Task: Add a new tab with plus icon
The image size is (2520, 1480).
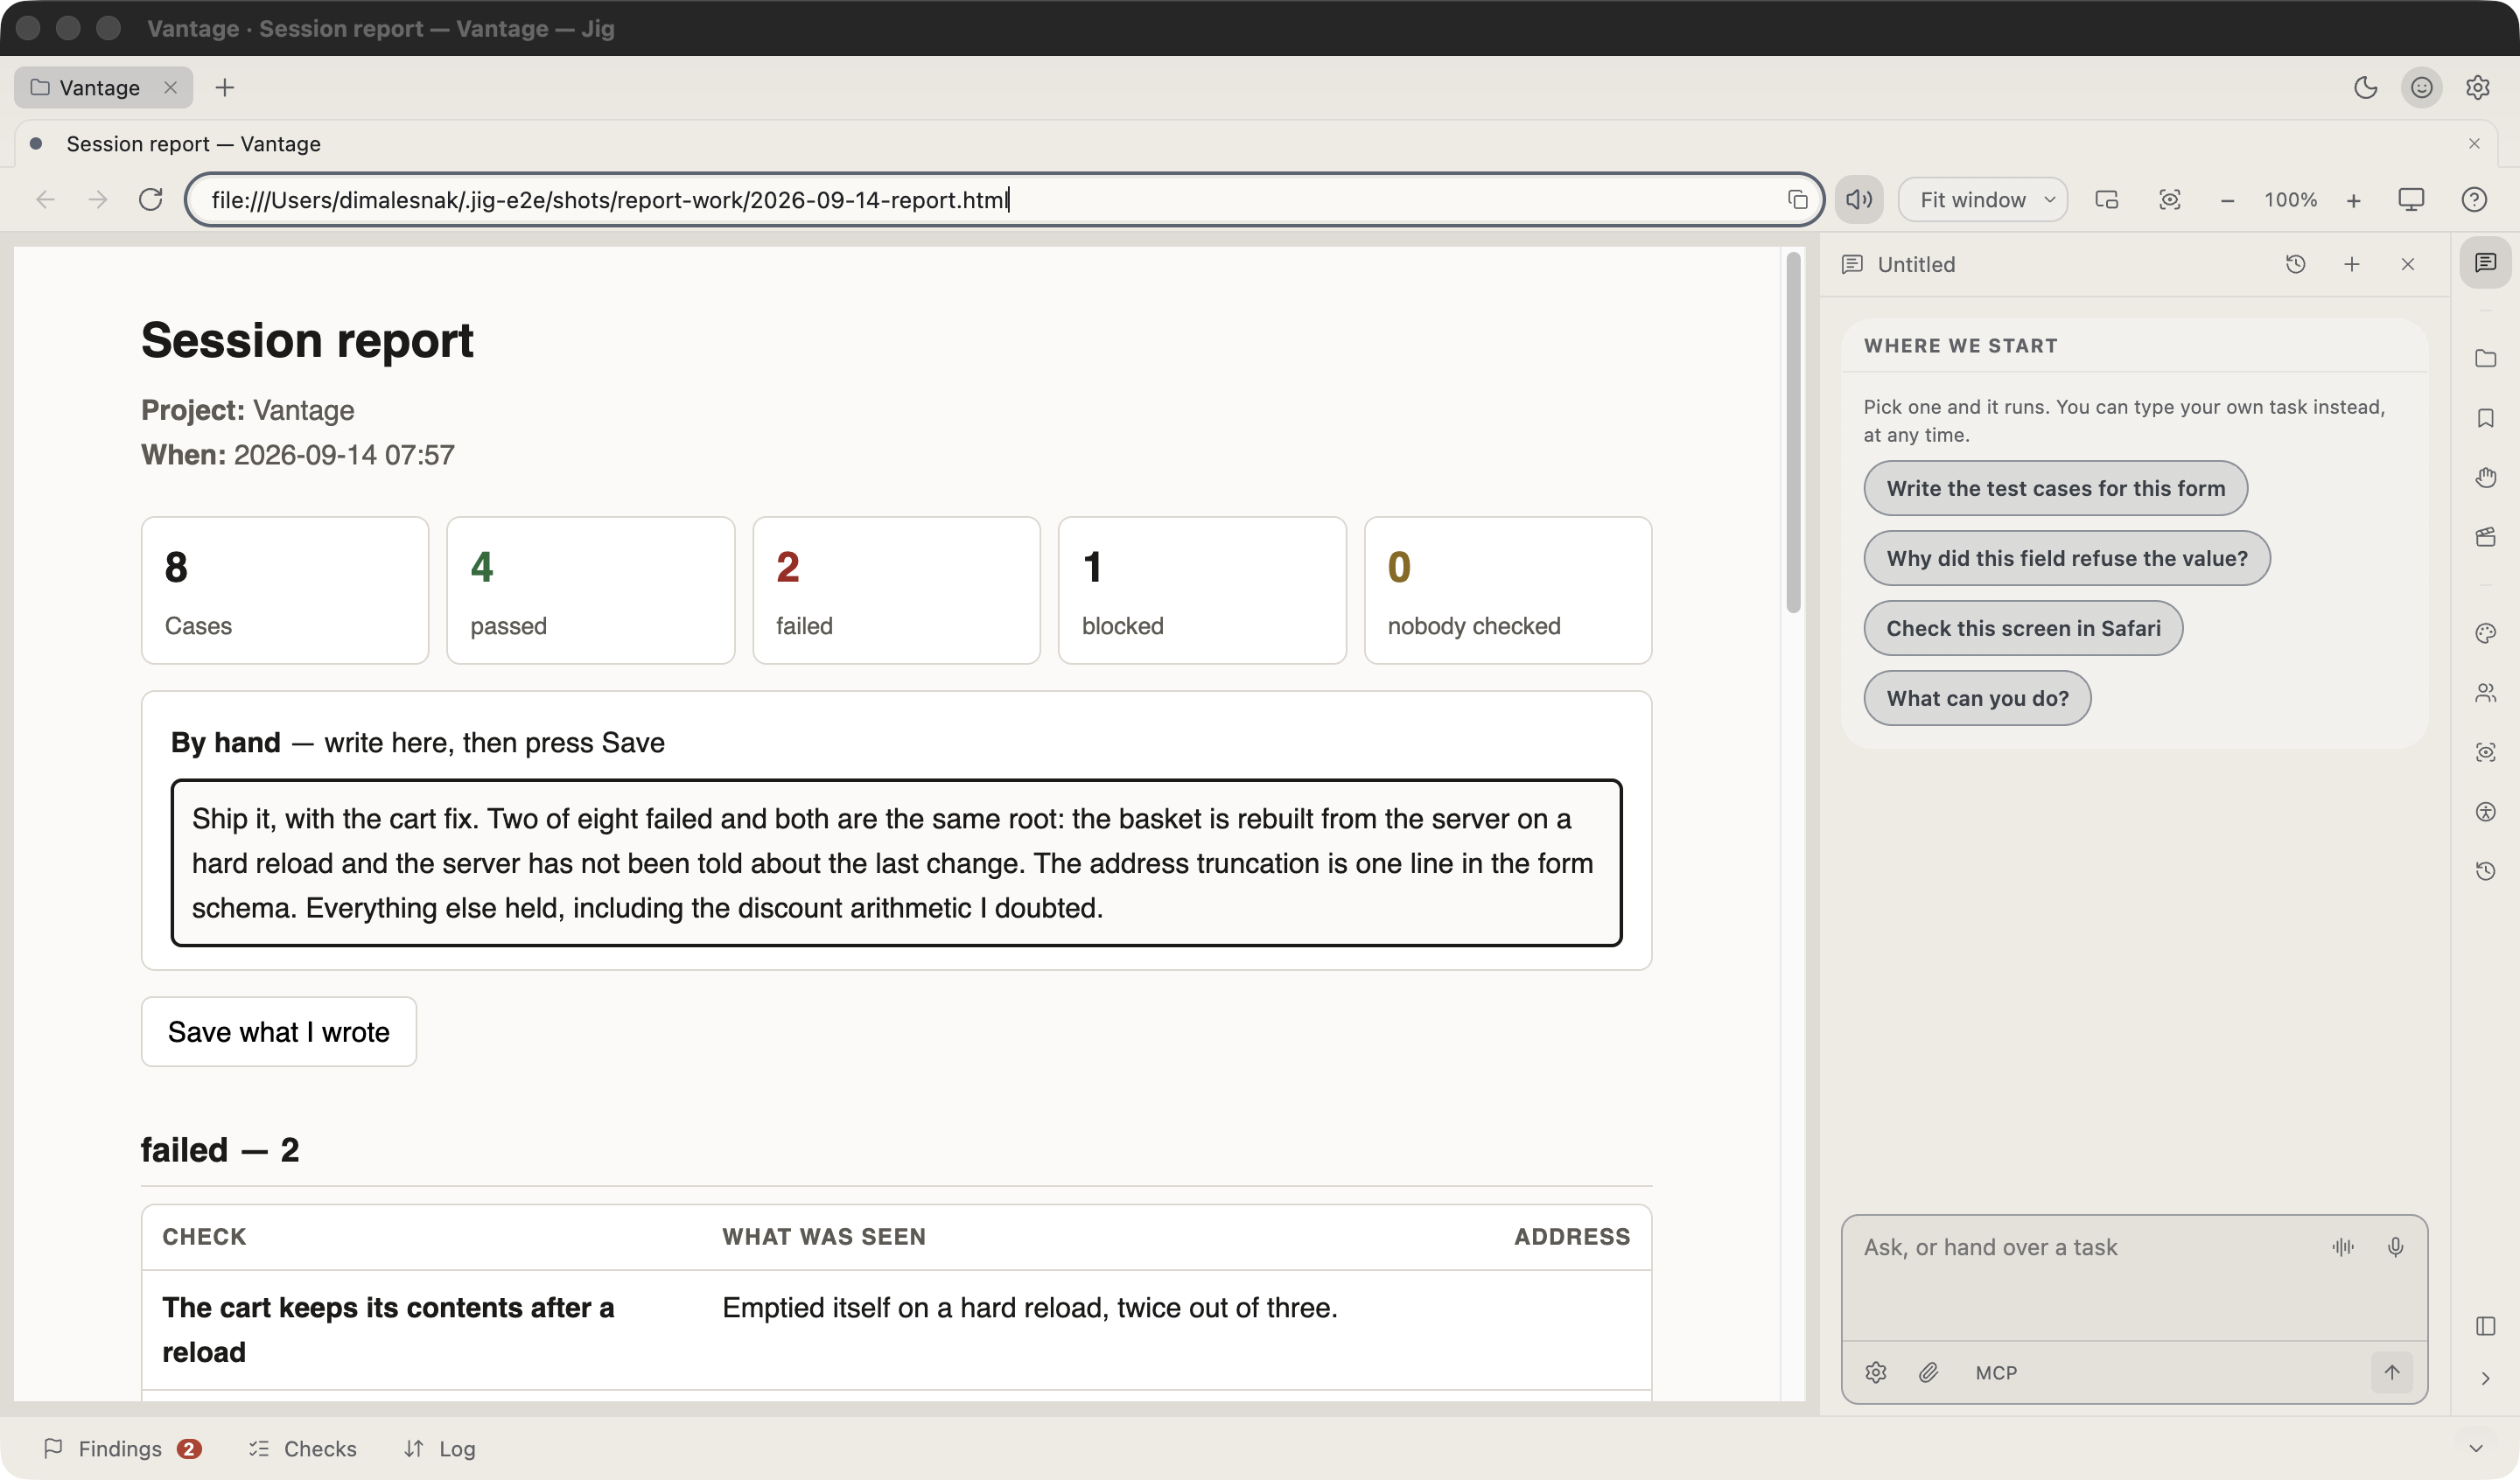Action: pyautogui.click(x=225, y=88)
